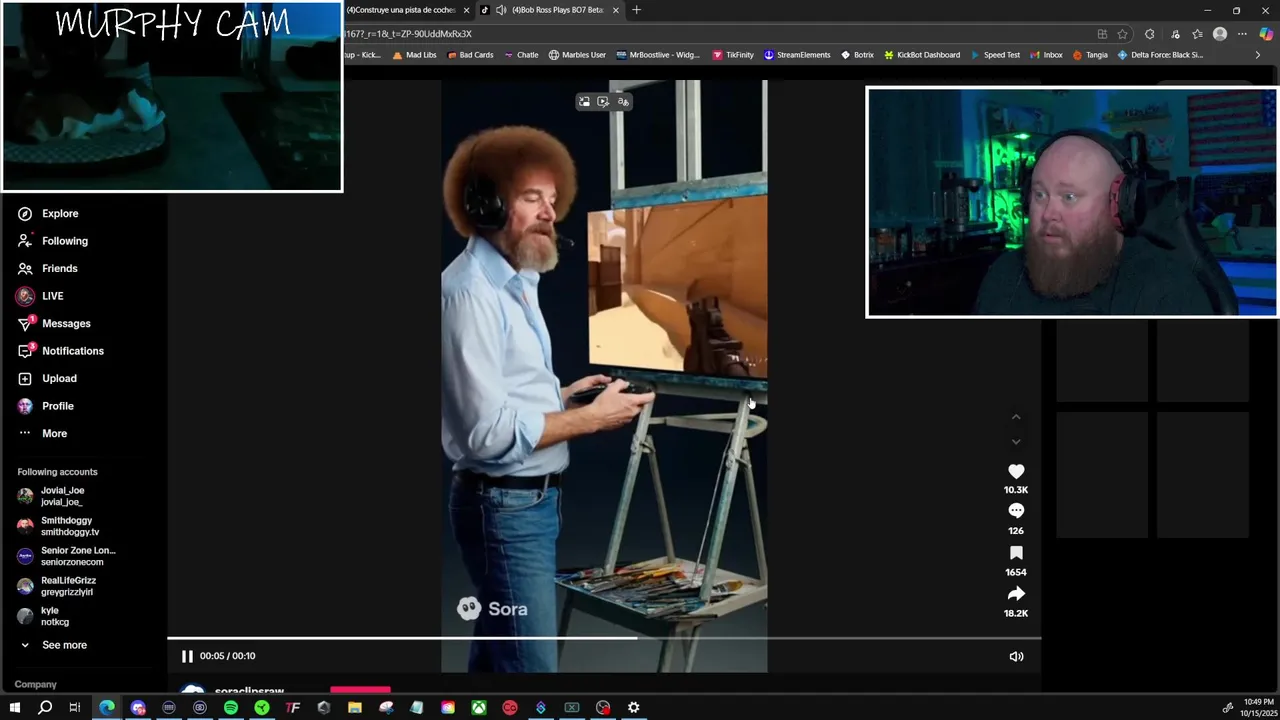The image size is (1280, 720).
Task: Open the Inbox bookmark
Action: click(x=1045, y=55)
